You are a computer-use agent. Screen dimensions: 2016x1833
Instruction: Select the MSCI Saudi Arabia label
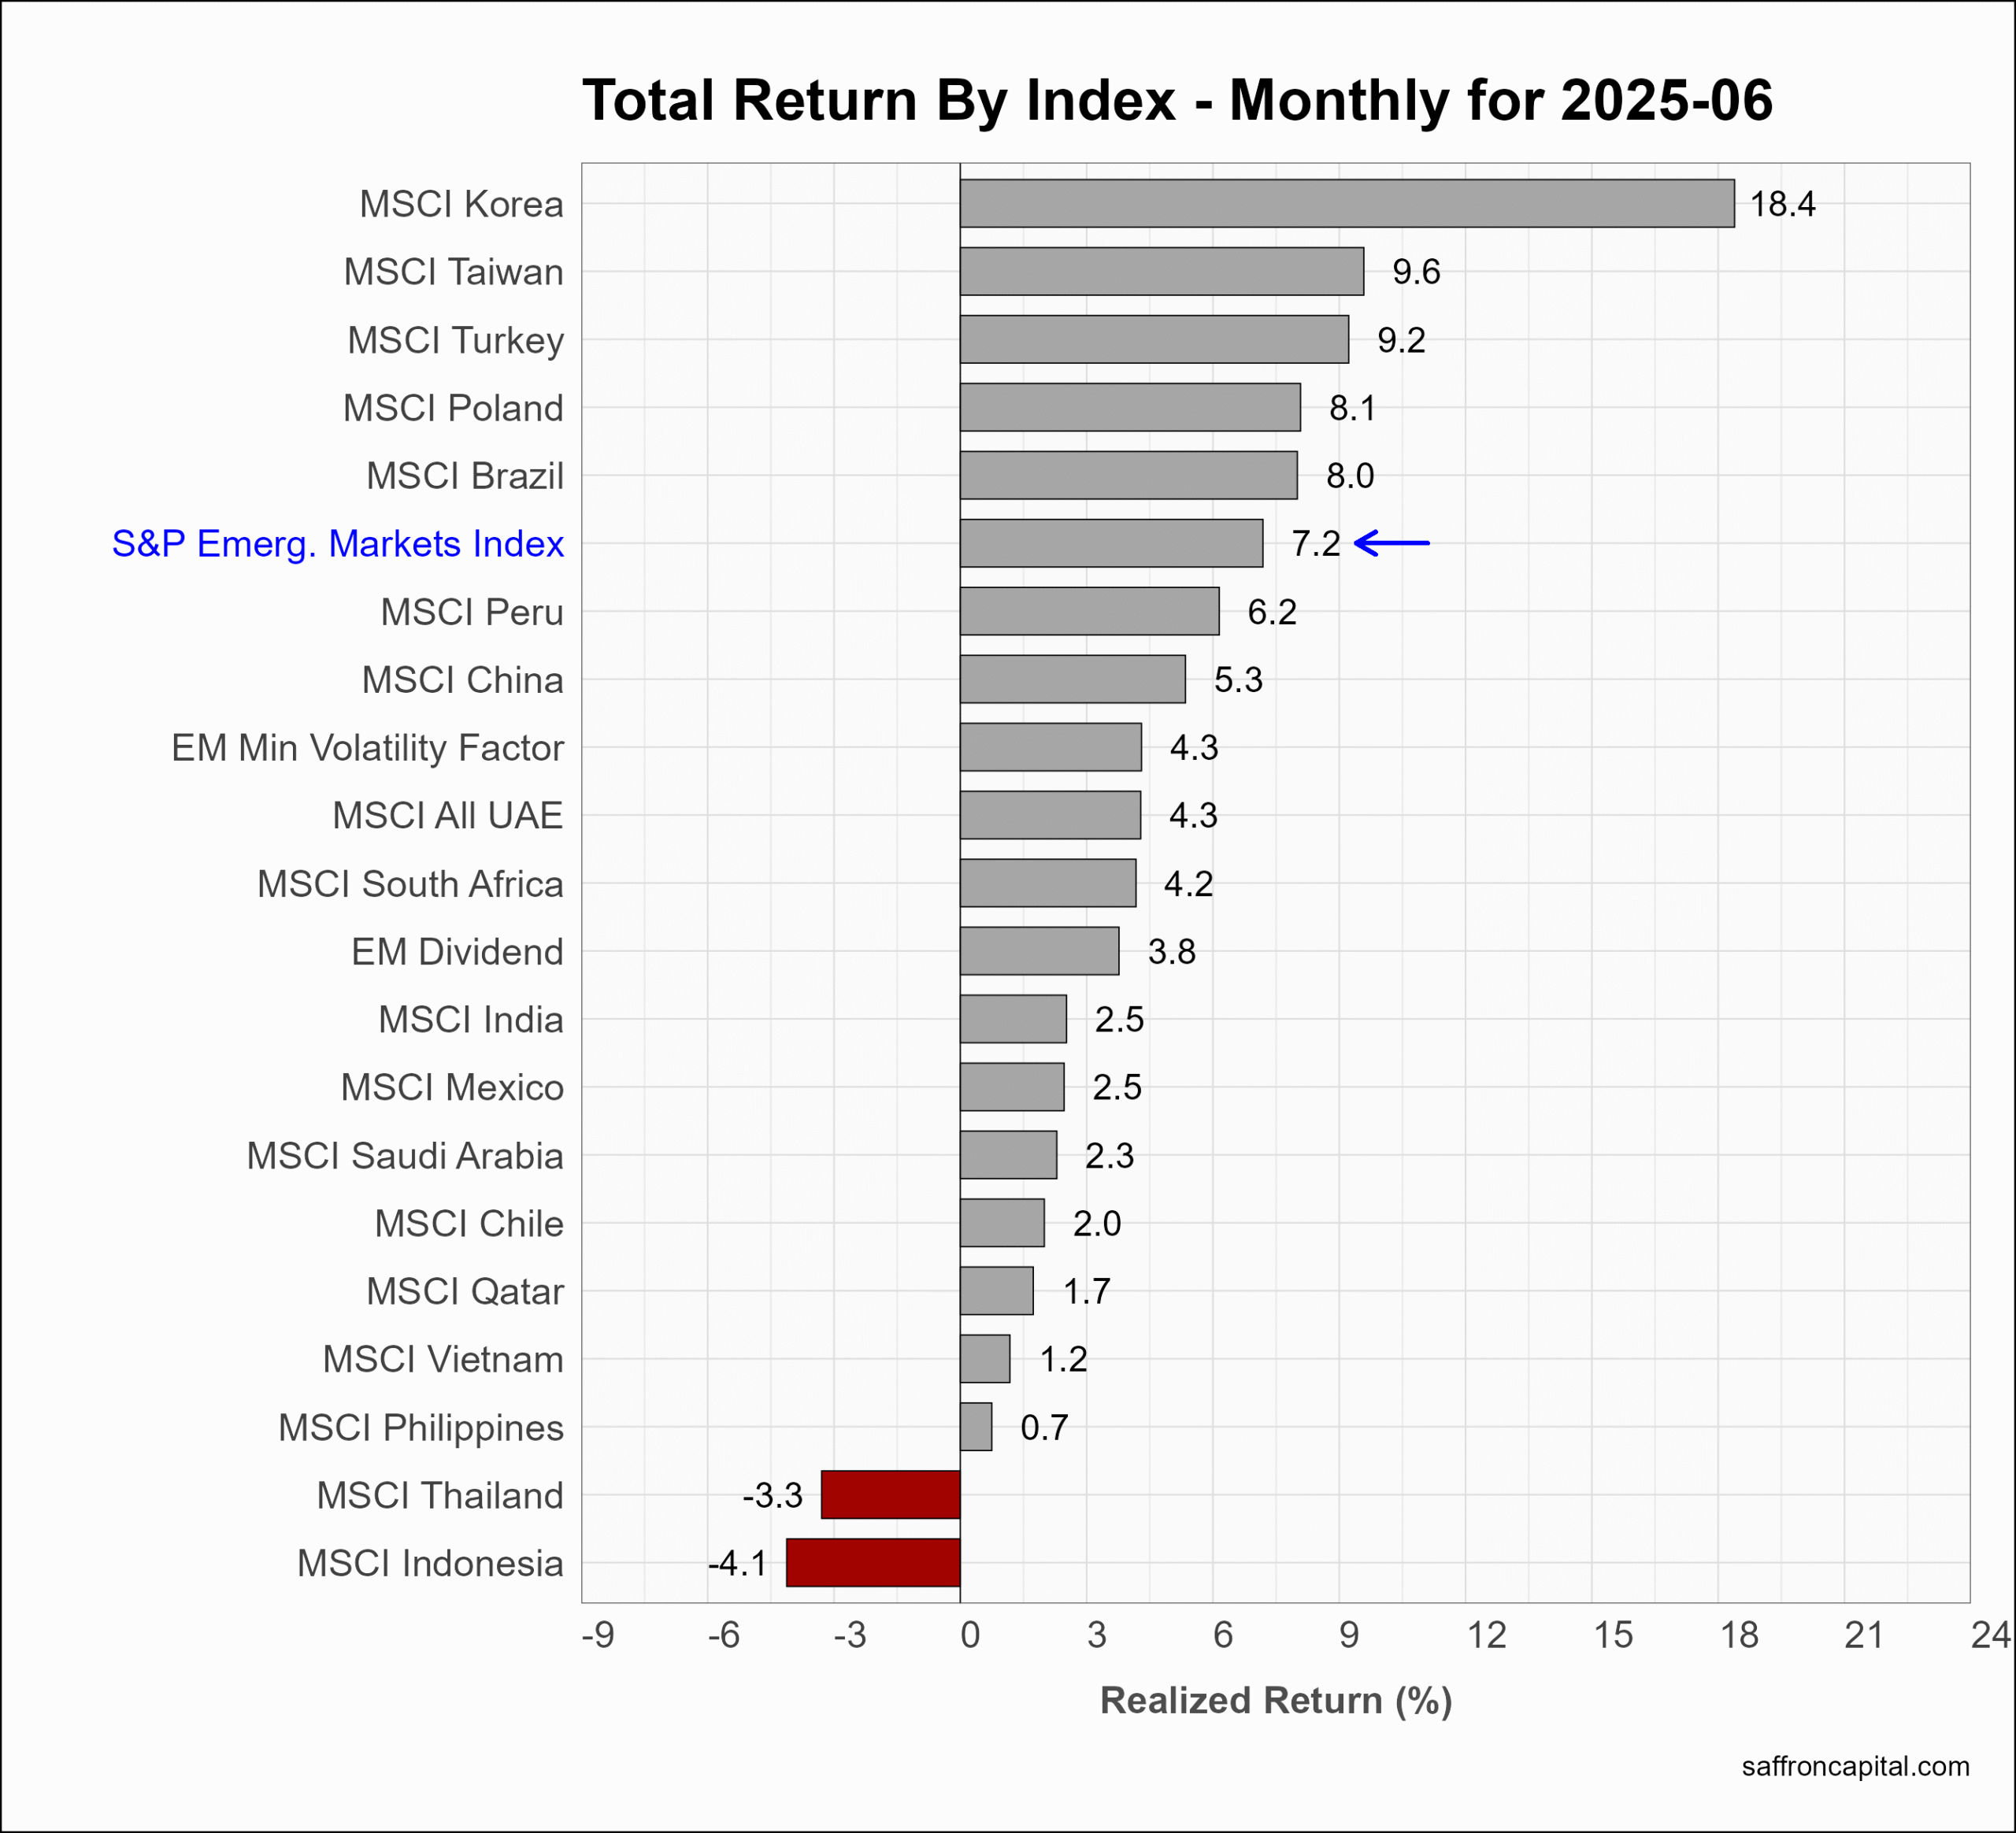click(405, 1156)
